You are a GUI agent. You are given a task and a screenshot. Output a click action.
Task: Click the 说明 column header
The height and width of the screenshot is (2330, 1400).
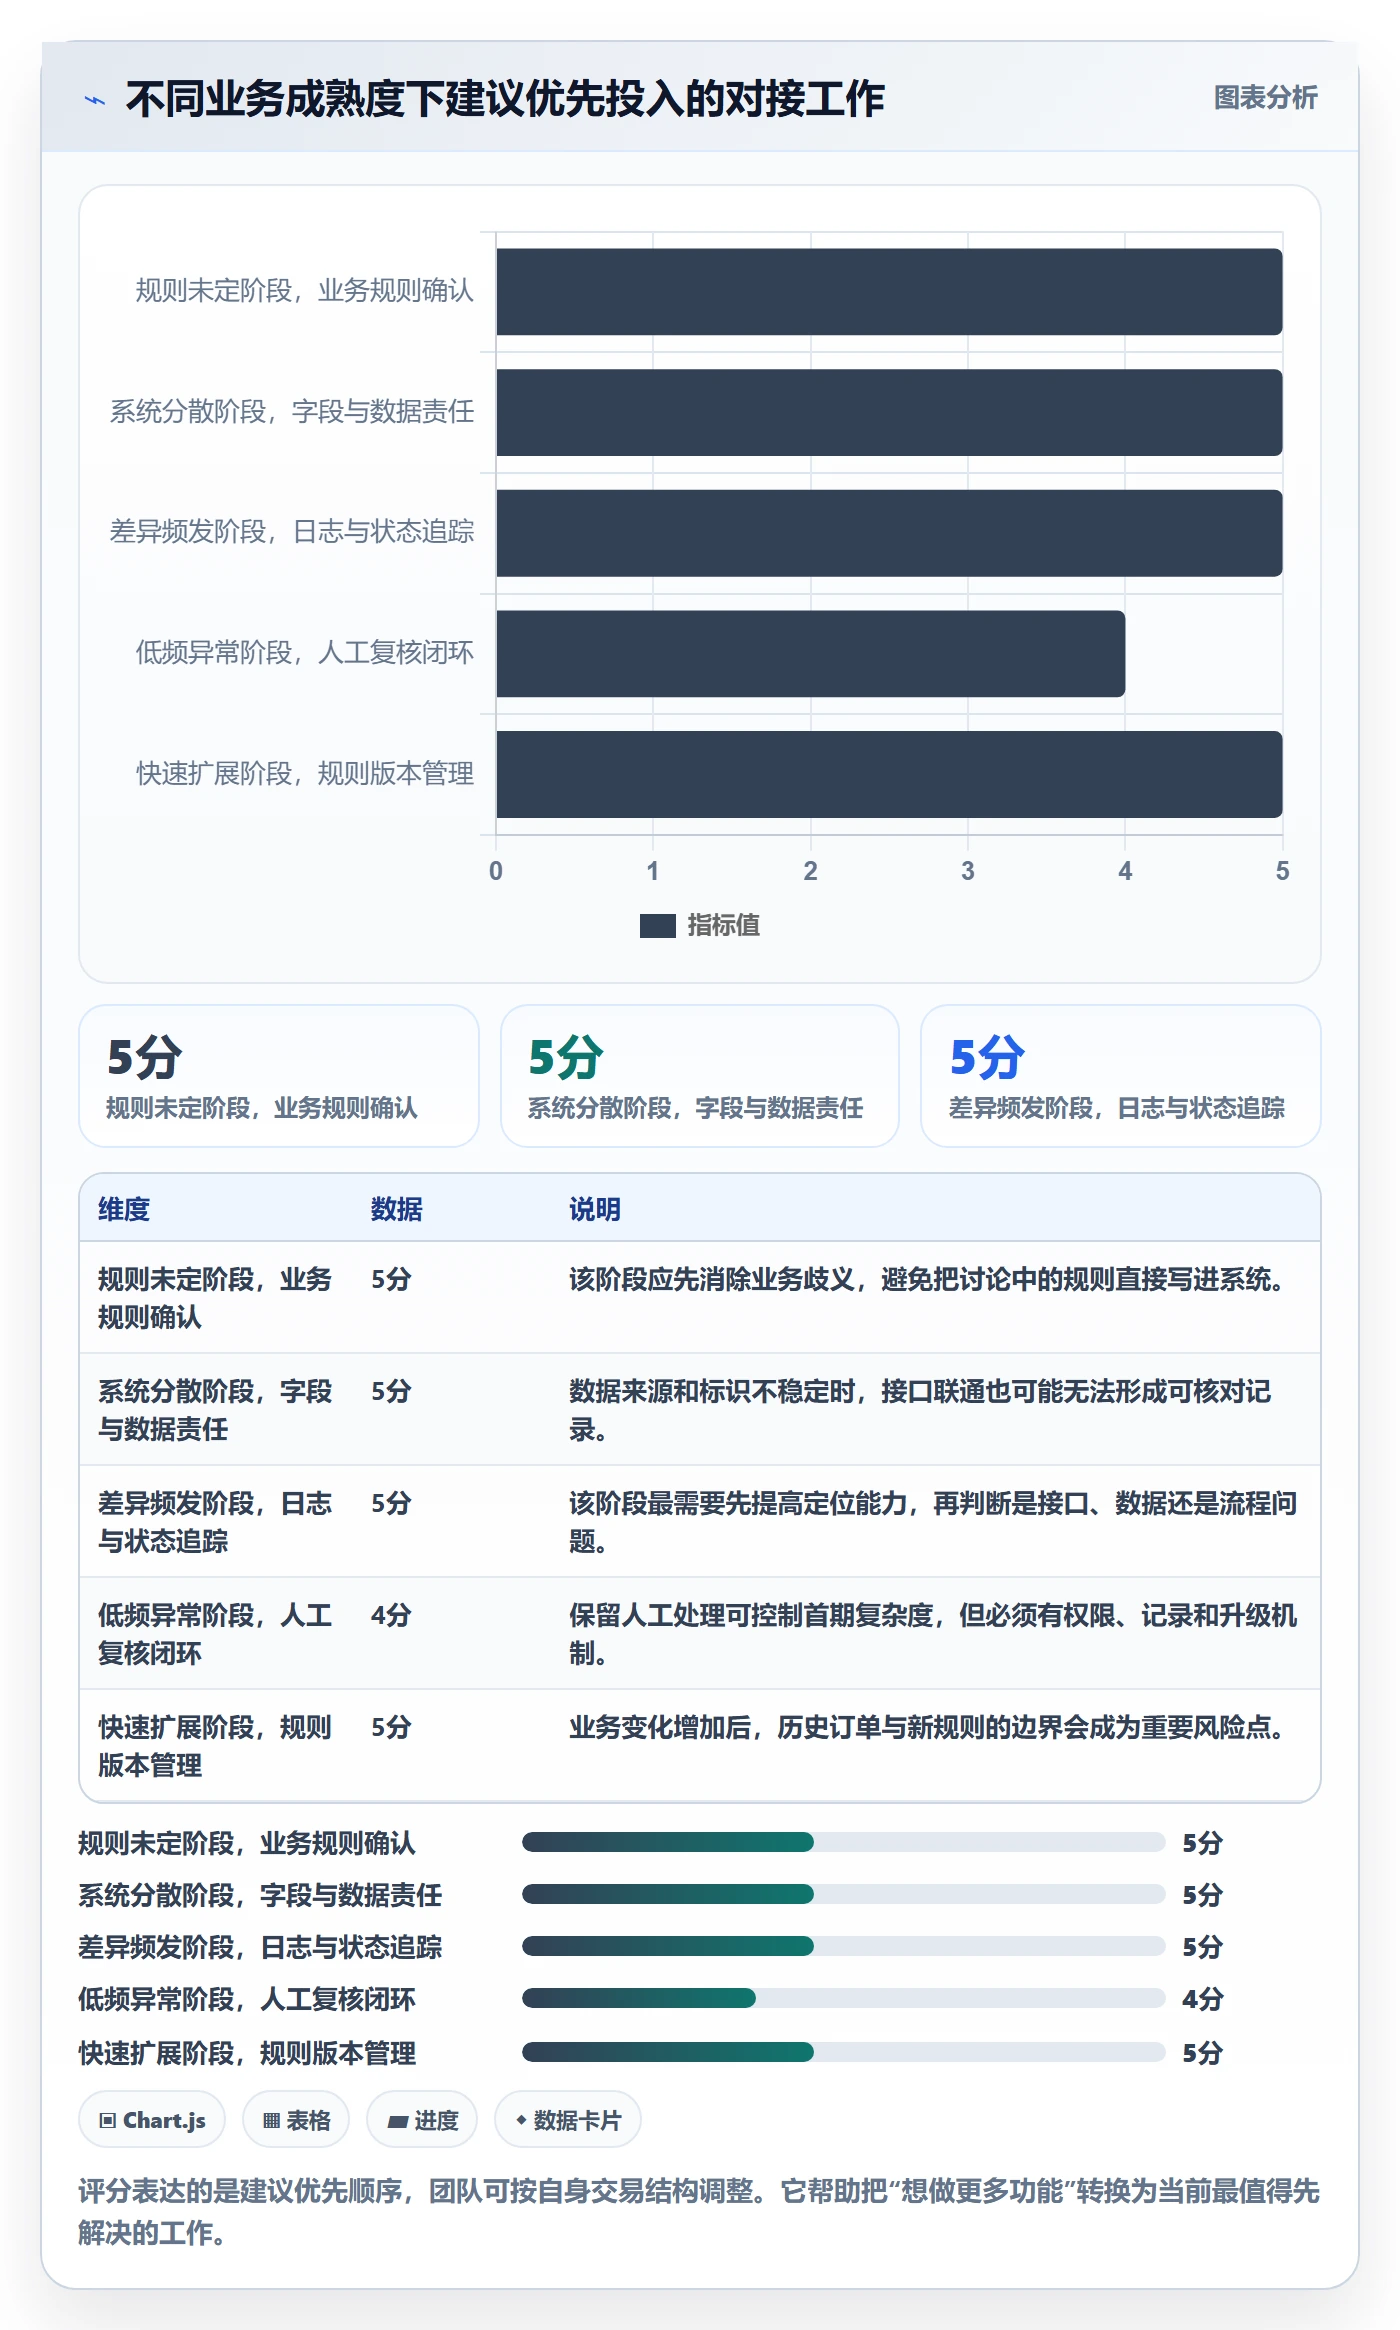point(595,1210)
